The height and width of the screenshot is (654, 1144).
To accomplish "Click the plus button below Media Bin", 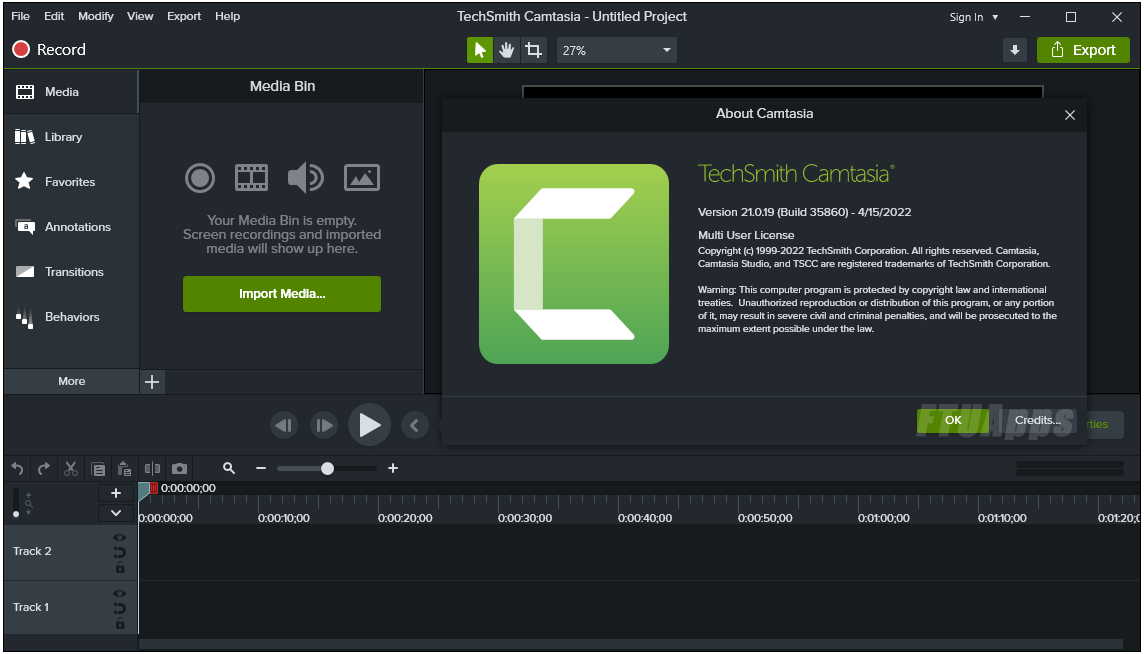I will 152,382.
